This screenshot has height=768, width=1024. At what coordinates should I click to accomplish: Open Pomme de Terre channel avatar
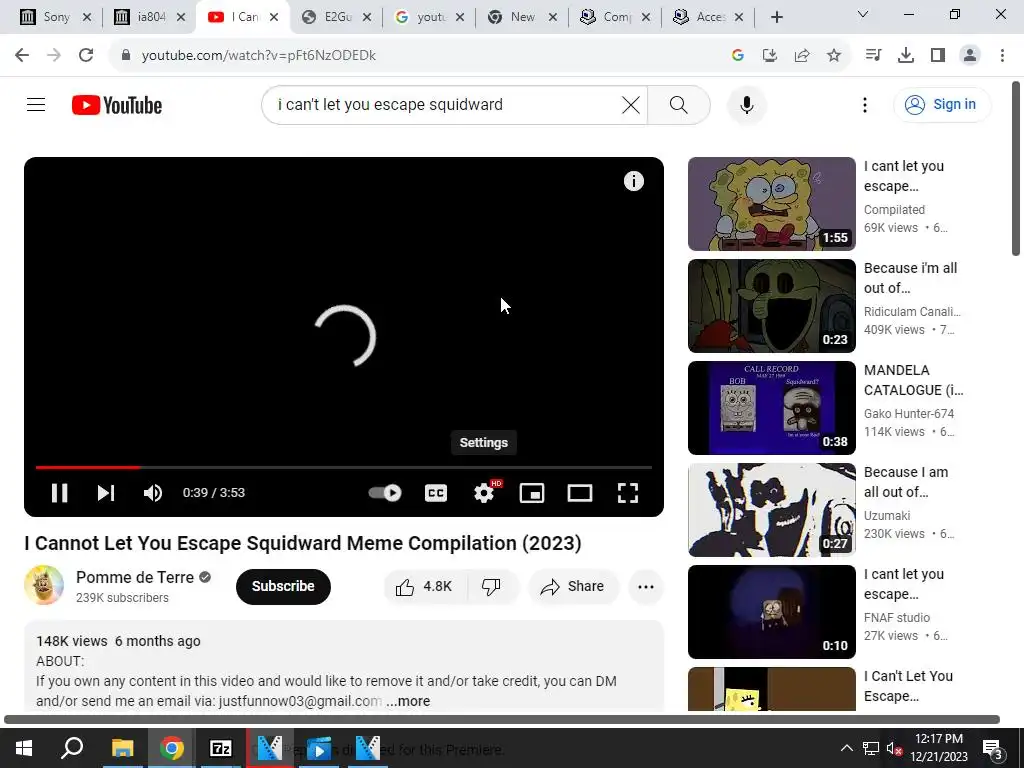[x=44, y=585]
